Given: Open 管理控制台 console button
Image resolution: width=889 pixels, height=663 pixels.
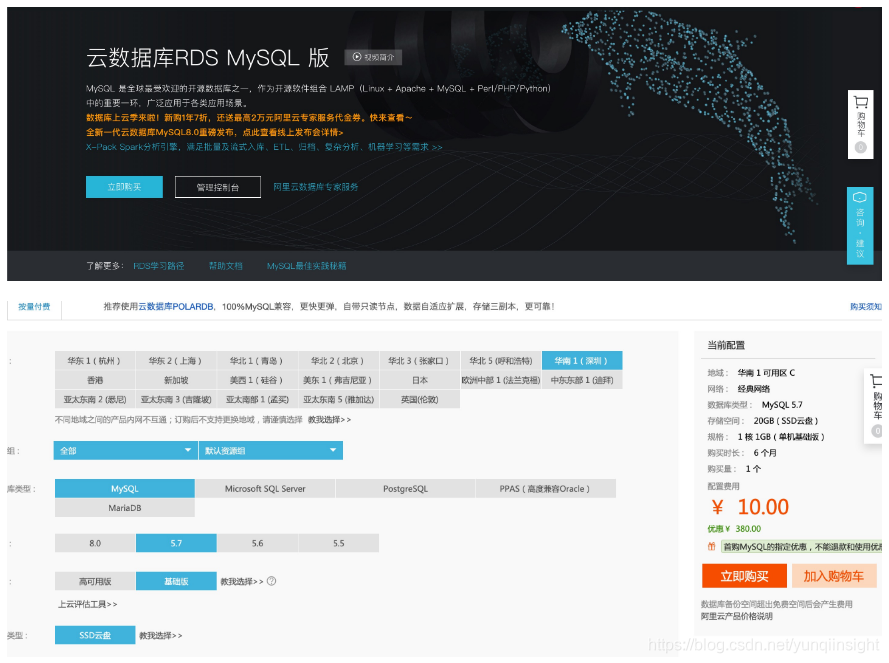Looking at the screenshot, I should pos(218,187).
